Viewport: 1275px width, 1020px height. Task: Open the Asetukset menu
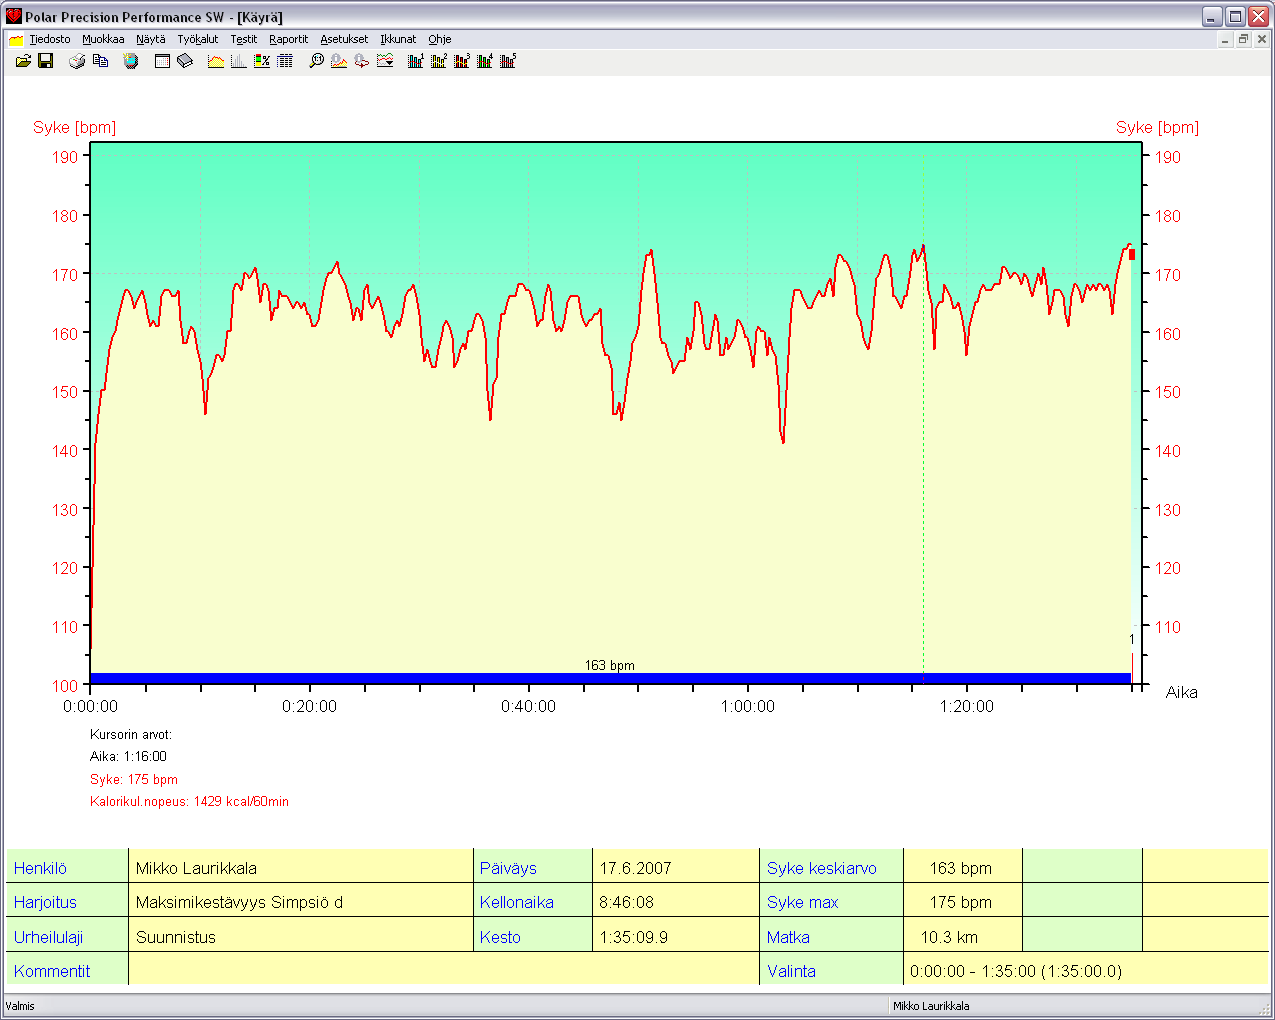coord(344,39)
